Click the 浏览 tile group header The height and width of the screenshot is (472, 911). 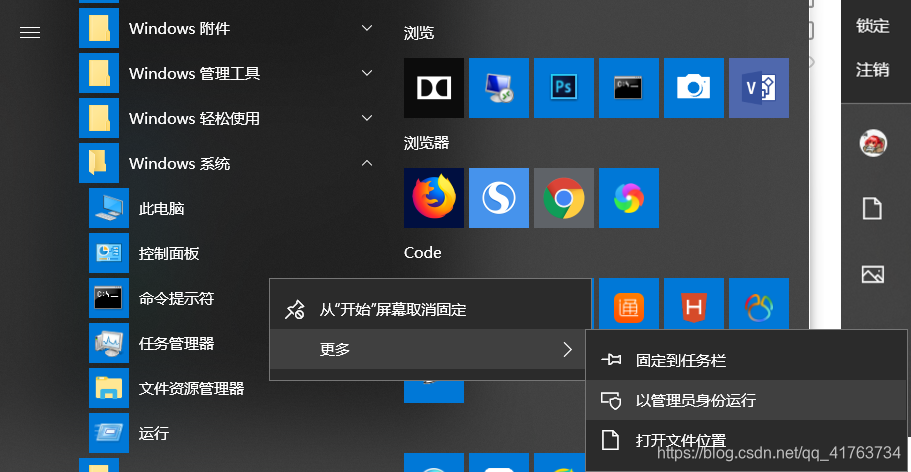tap(419, 33)
